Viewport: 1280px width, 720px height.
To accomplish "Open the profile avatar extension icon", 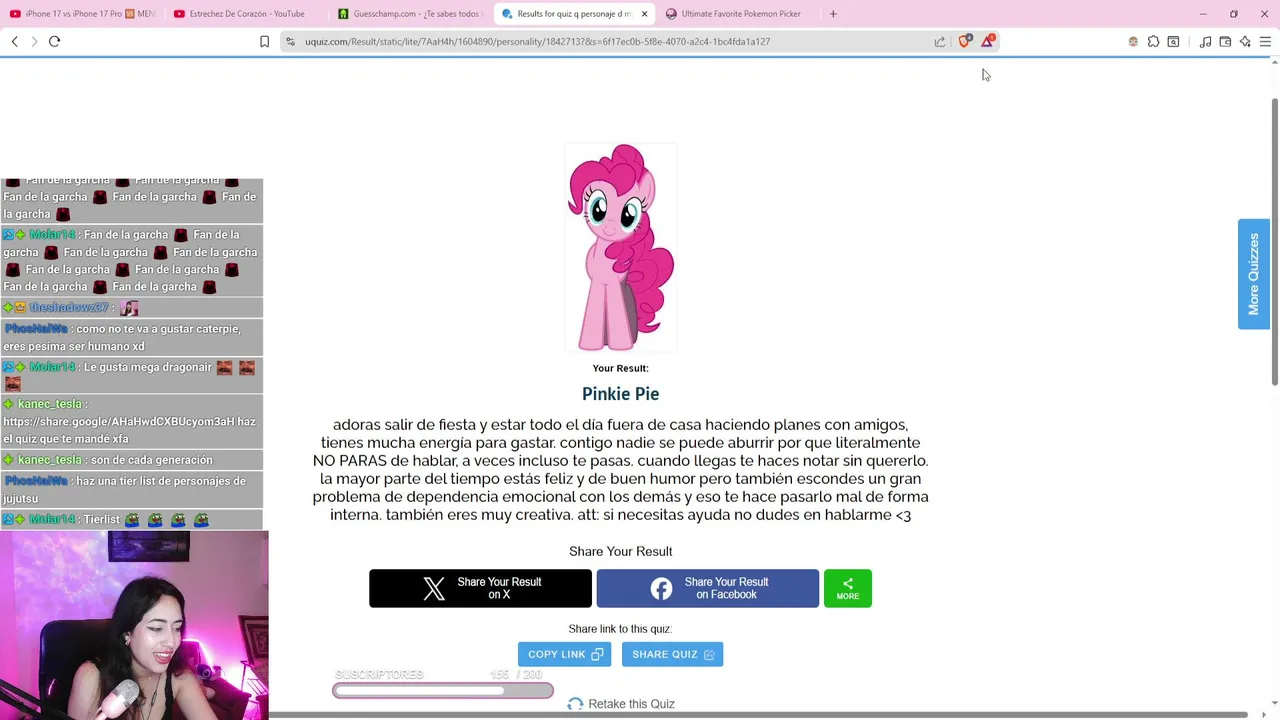I will (1133, 41).
